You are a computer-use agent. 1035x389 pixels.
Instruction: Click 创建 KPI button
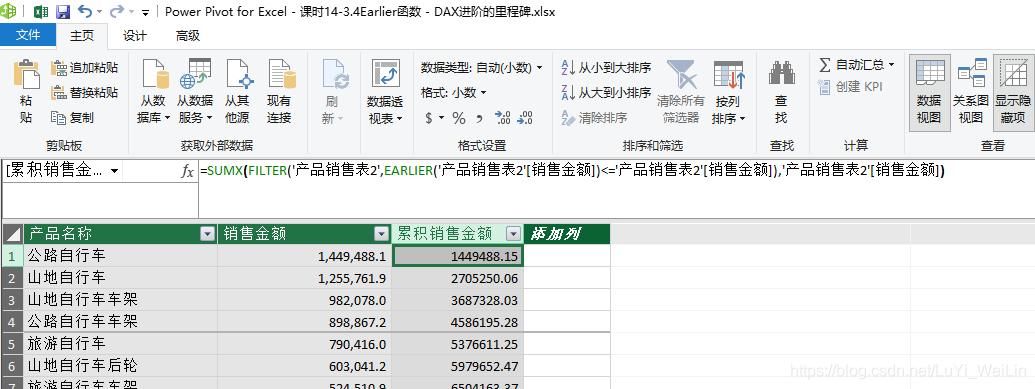point(850,87)
